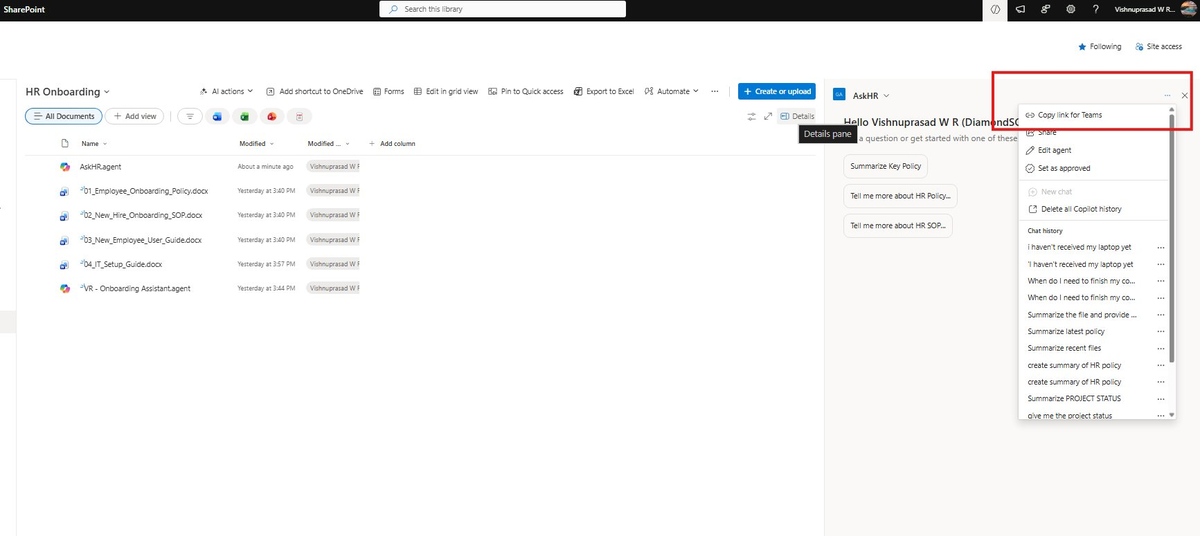This screenshot has height=536, width=1200.
Task: Open 03_New_Employee_User_Guide.docx
Action: pos(141,240)
